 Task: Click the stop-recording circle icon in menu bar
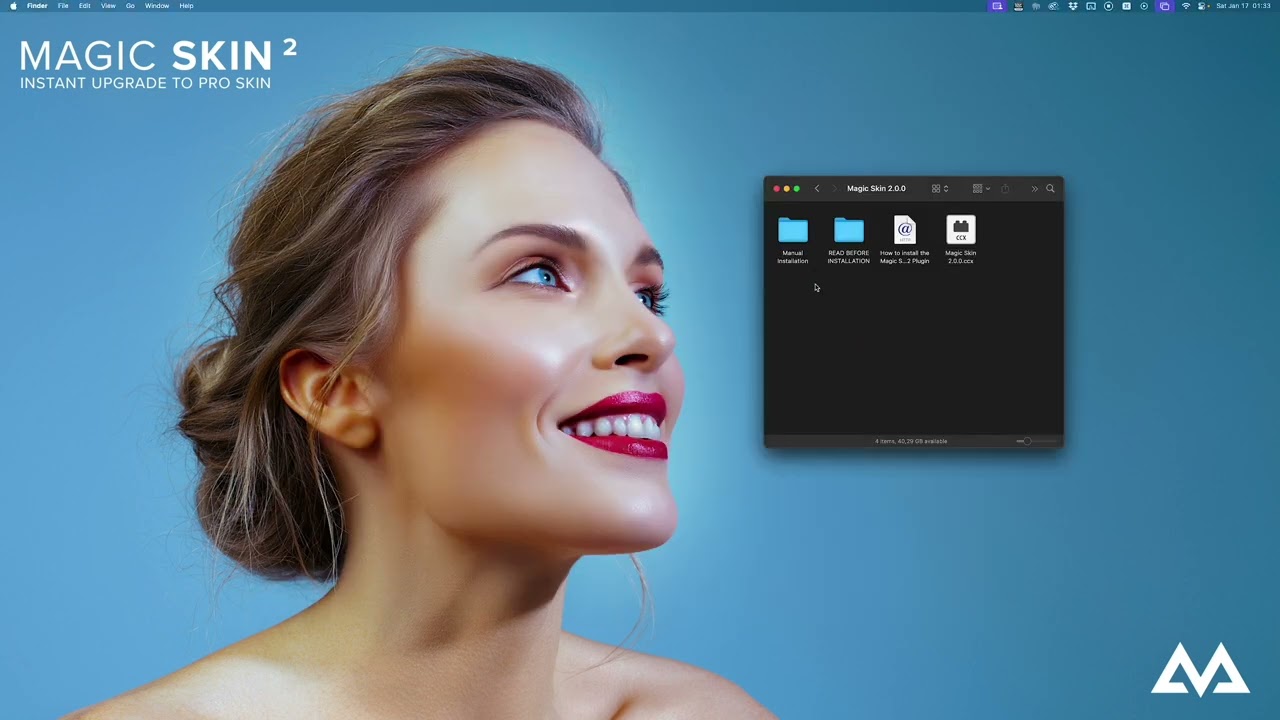pos(1108,6)
